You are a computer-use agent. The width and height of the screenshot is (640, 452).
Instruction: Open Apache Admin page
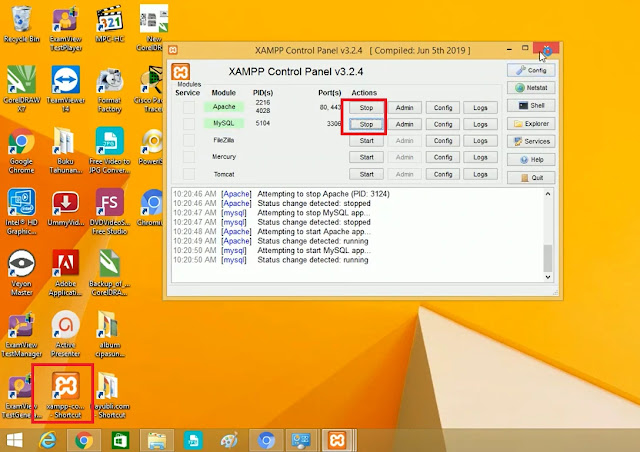tap(404, 108)
